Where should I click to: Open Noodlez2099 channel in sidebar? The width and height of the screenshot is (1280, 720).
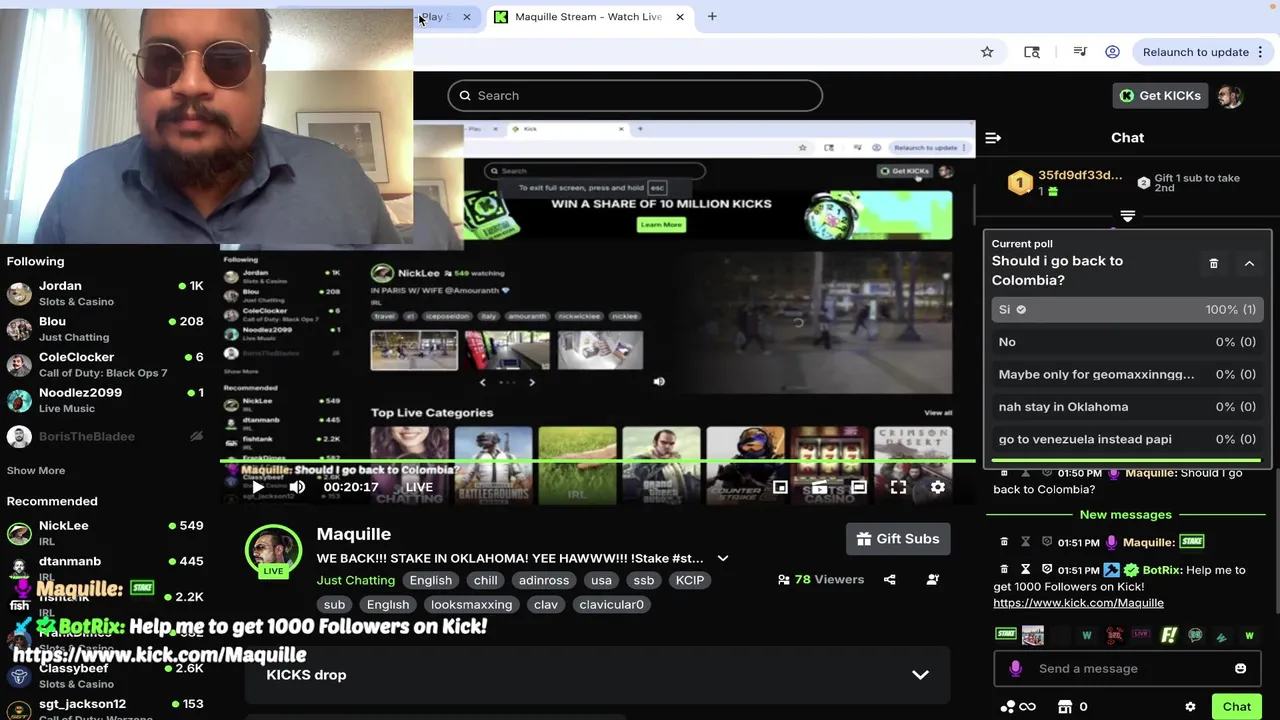click(105, 400)
